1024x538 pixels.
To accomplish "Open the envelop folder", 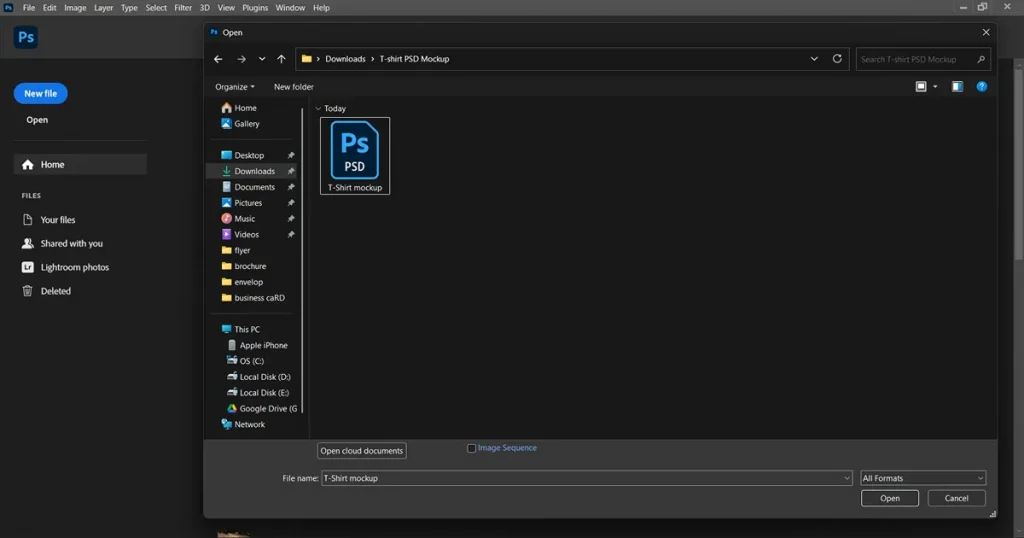I will click(x=242, y=282).
